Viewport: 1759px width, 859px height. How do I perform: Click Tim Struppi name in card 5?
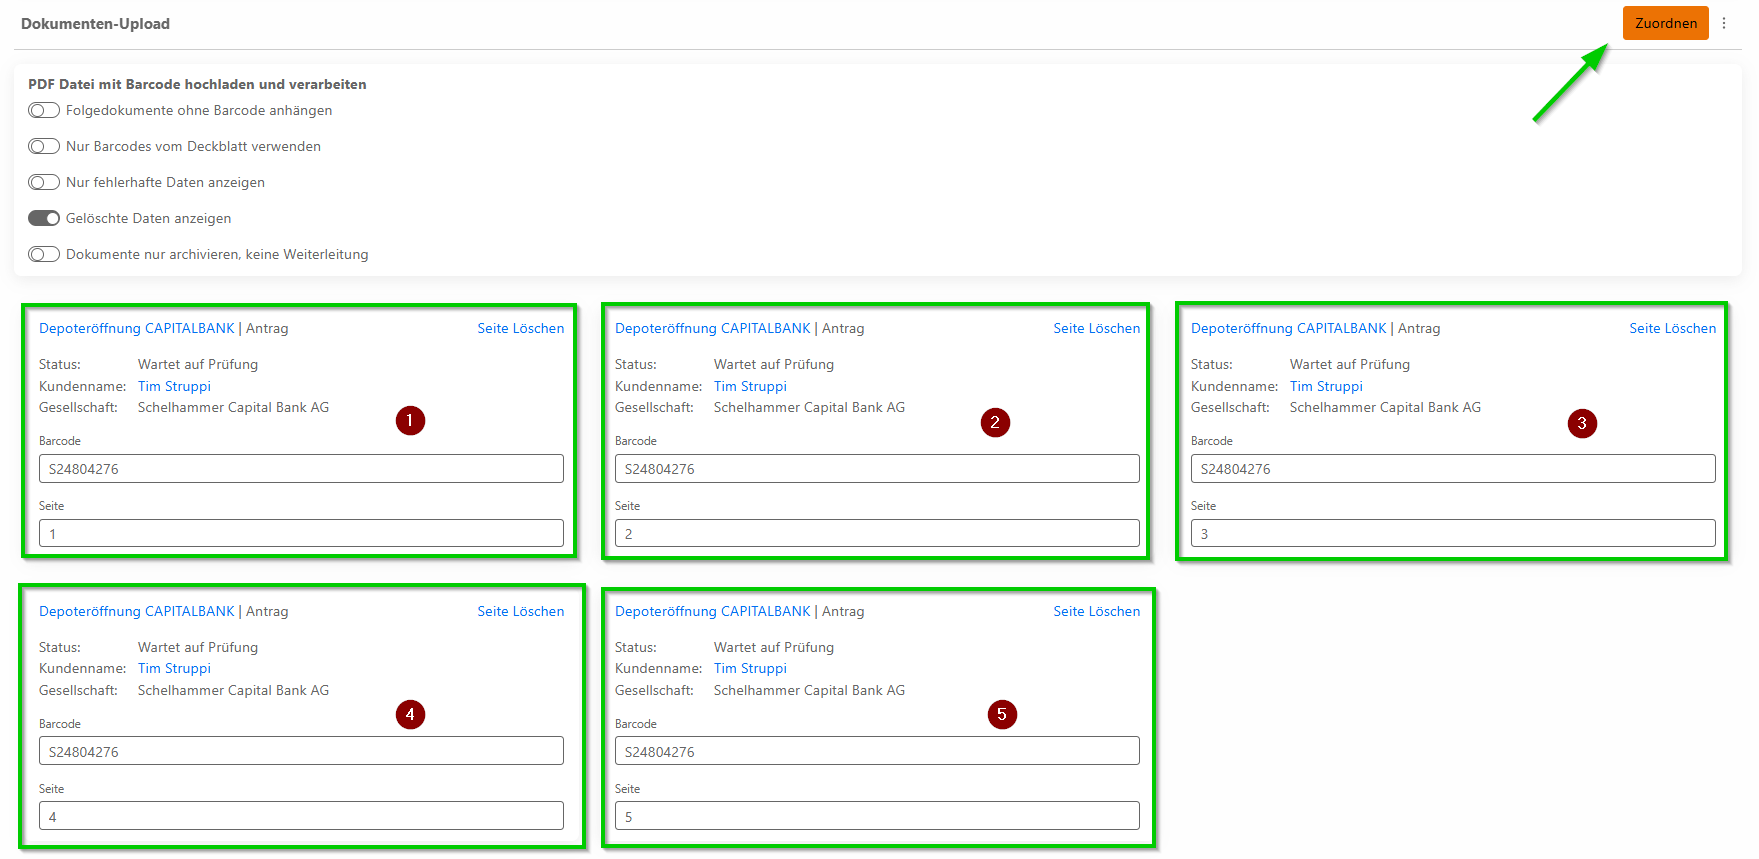point(750,668)
